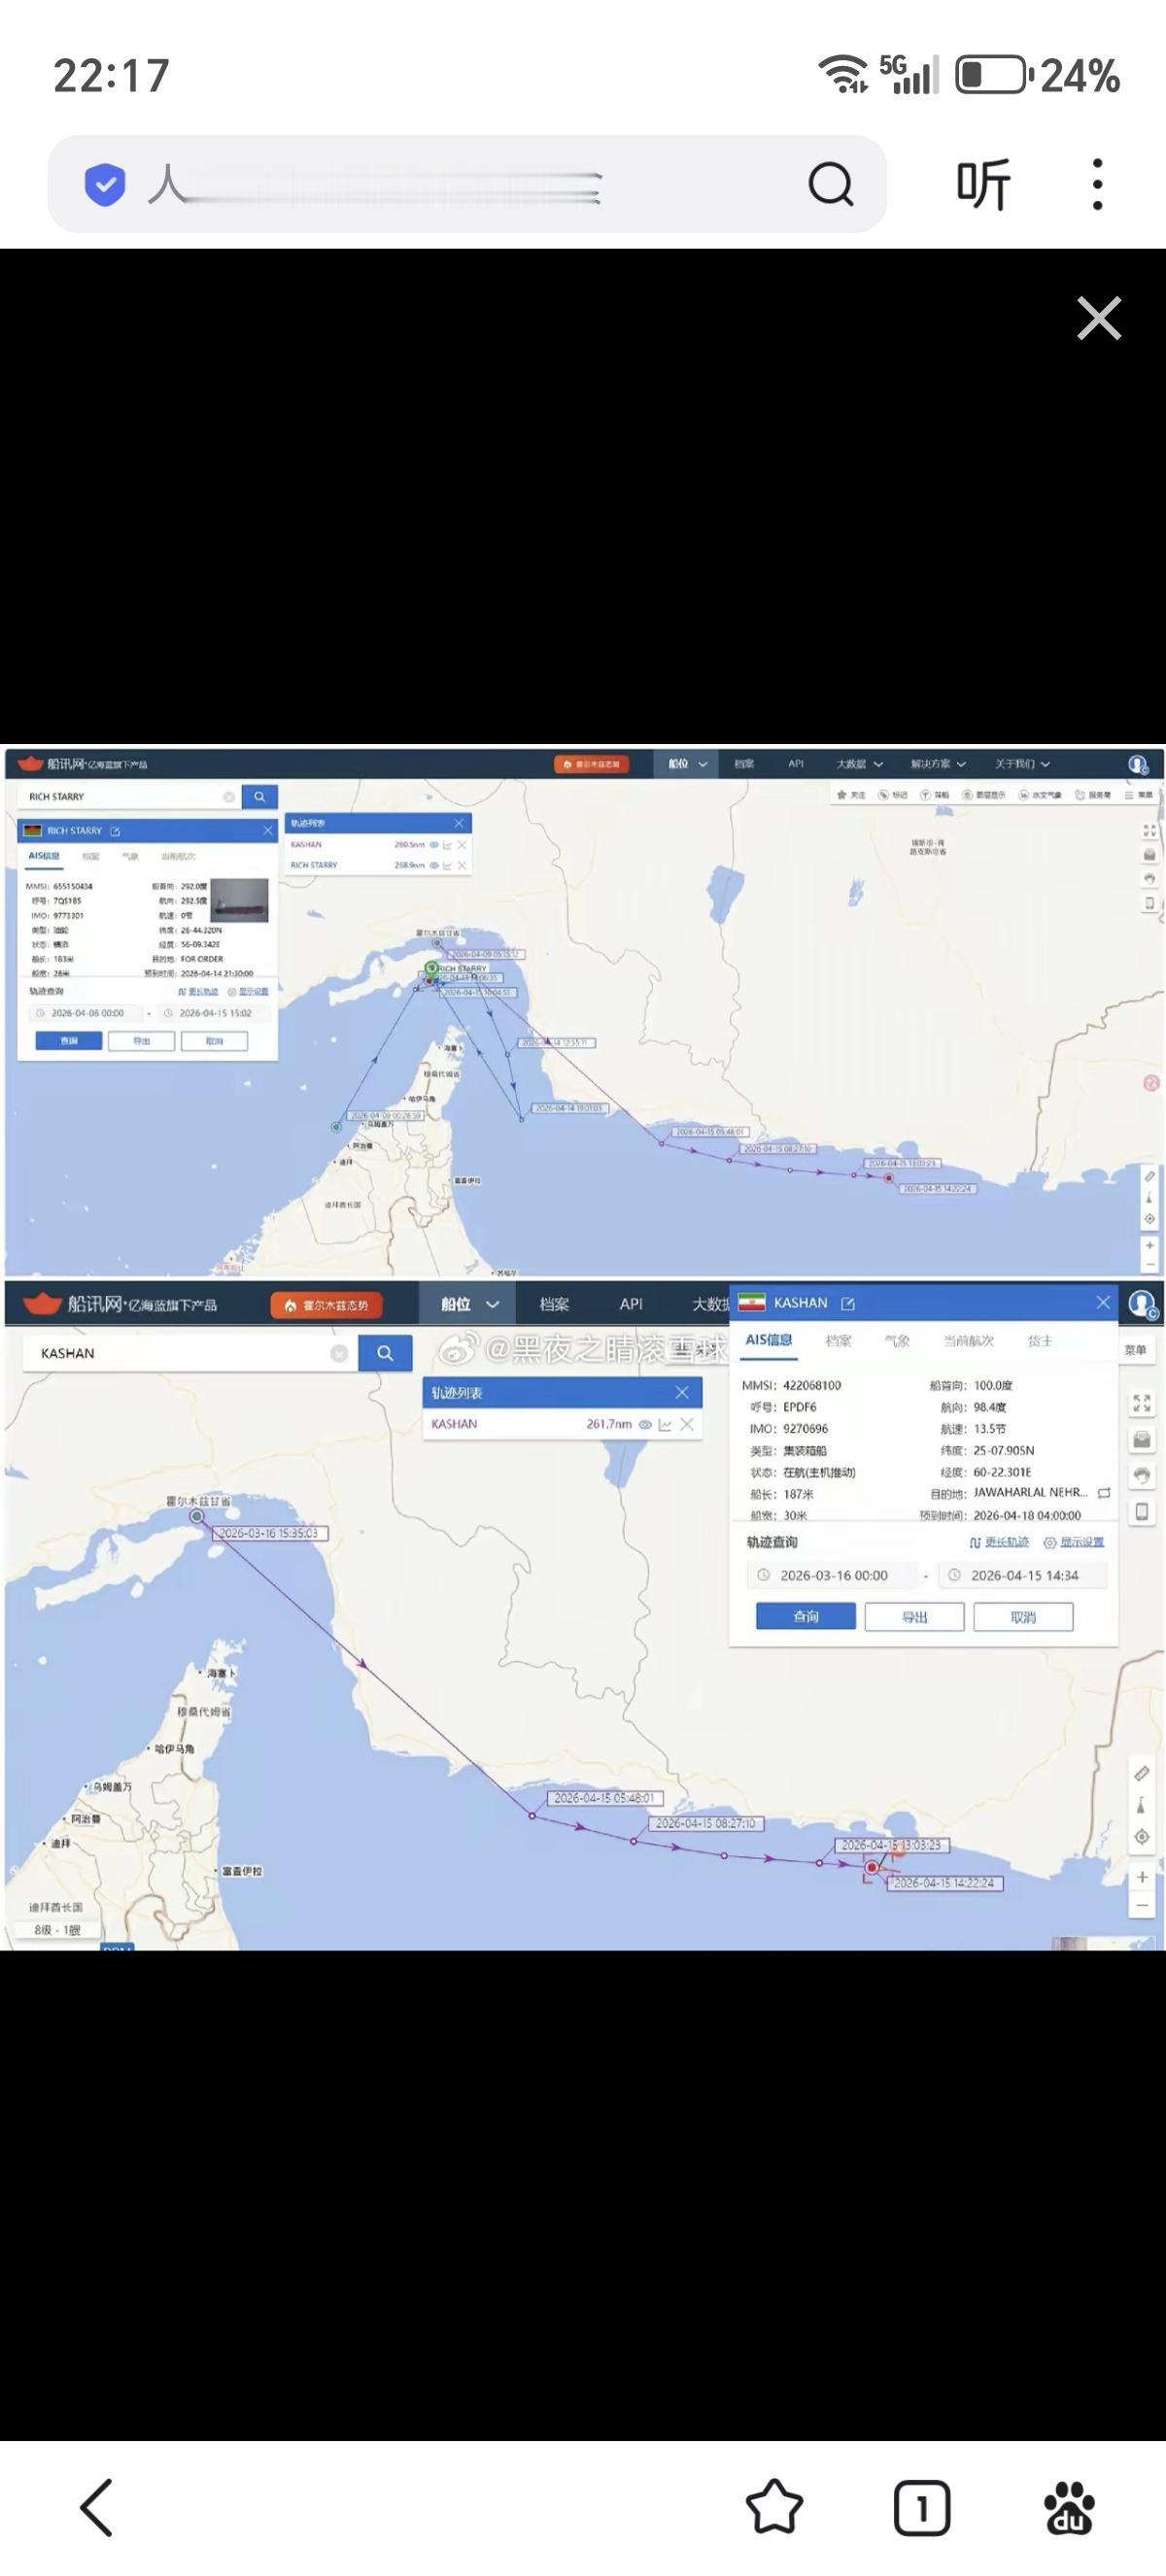Switch to the 货主 tab in the KASHAN panel
The image size is (1166, 2576).
(x=1040, y=1340)
